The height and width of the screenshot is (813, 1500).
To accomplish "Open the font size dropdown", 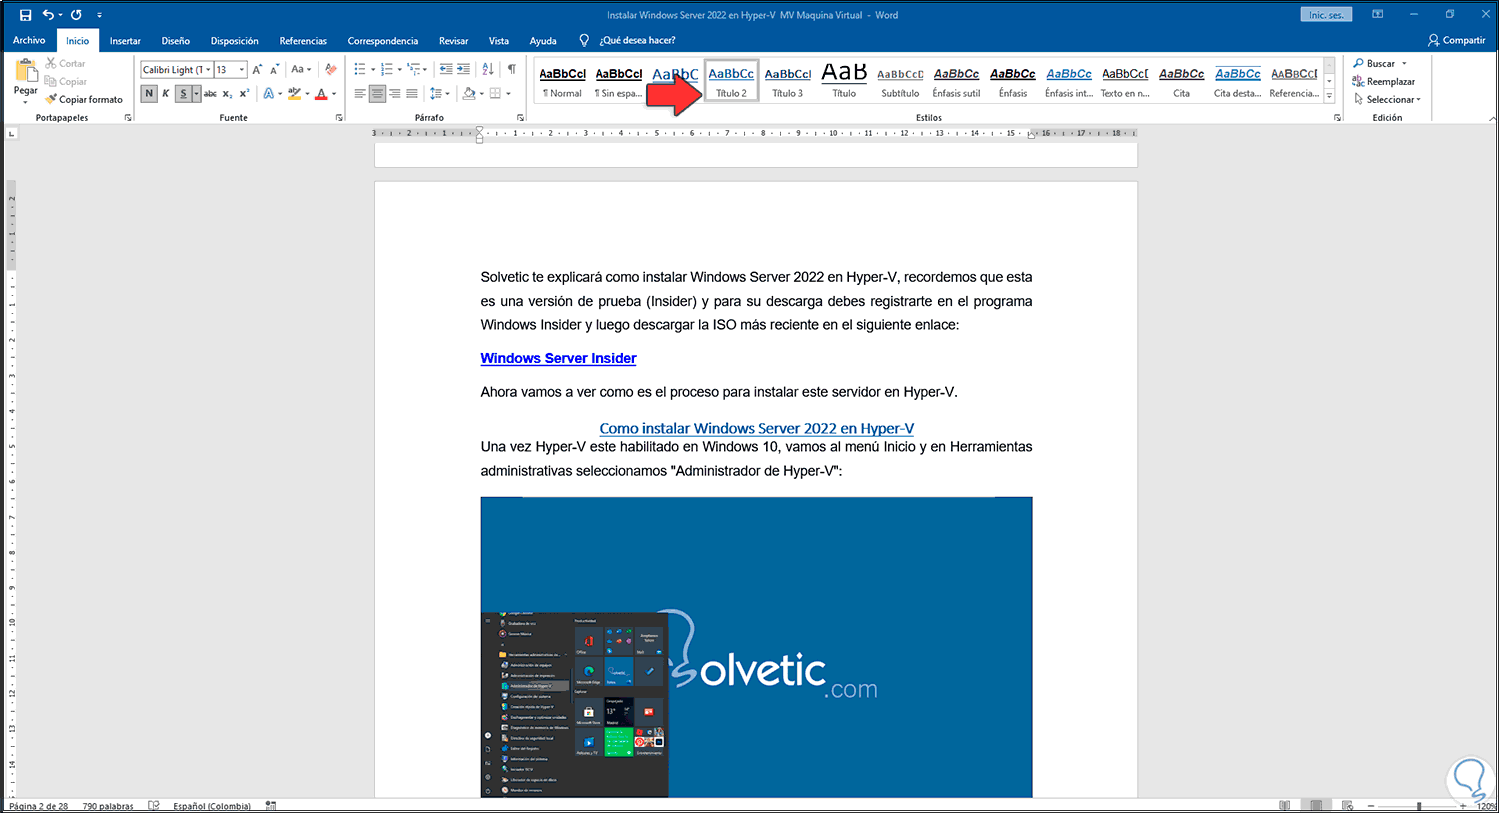I will [242, 70].
